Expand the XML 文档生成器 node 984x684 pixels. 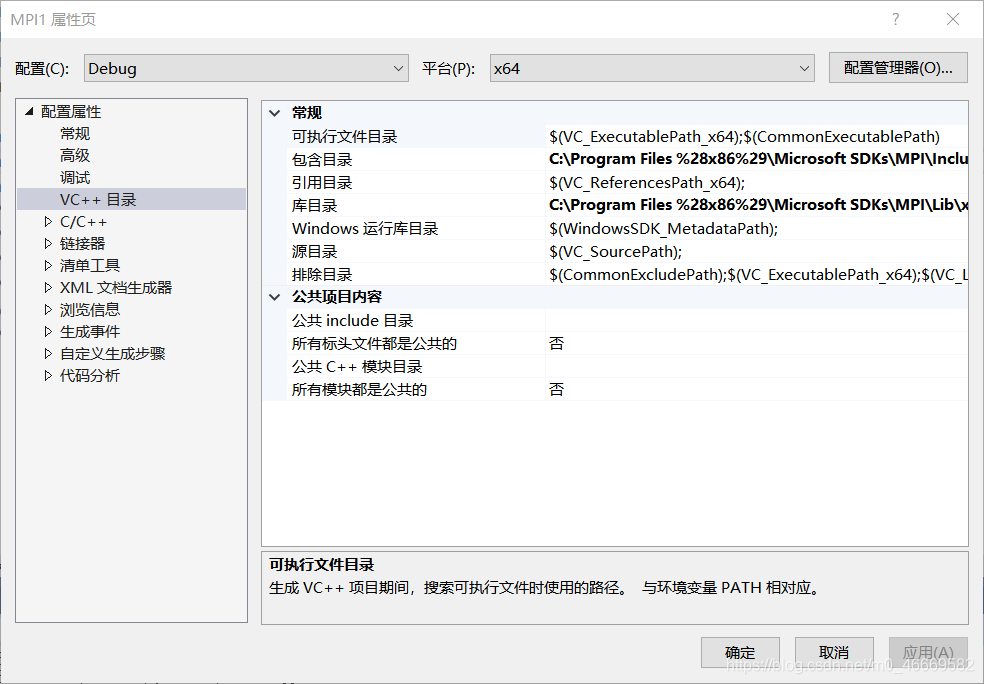(x=46, y=287)
